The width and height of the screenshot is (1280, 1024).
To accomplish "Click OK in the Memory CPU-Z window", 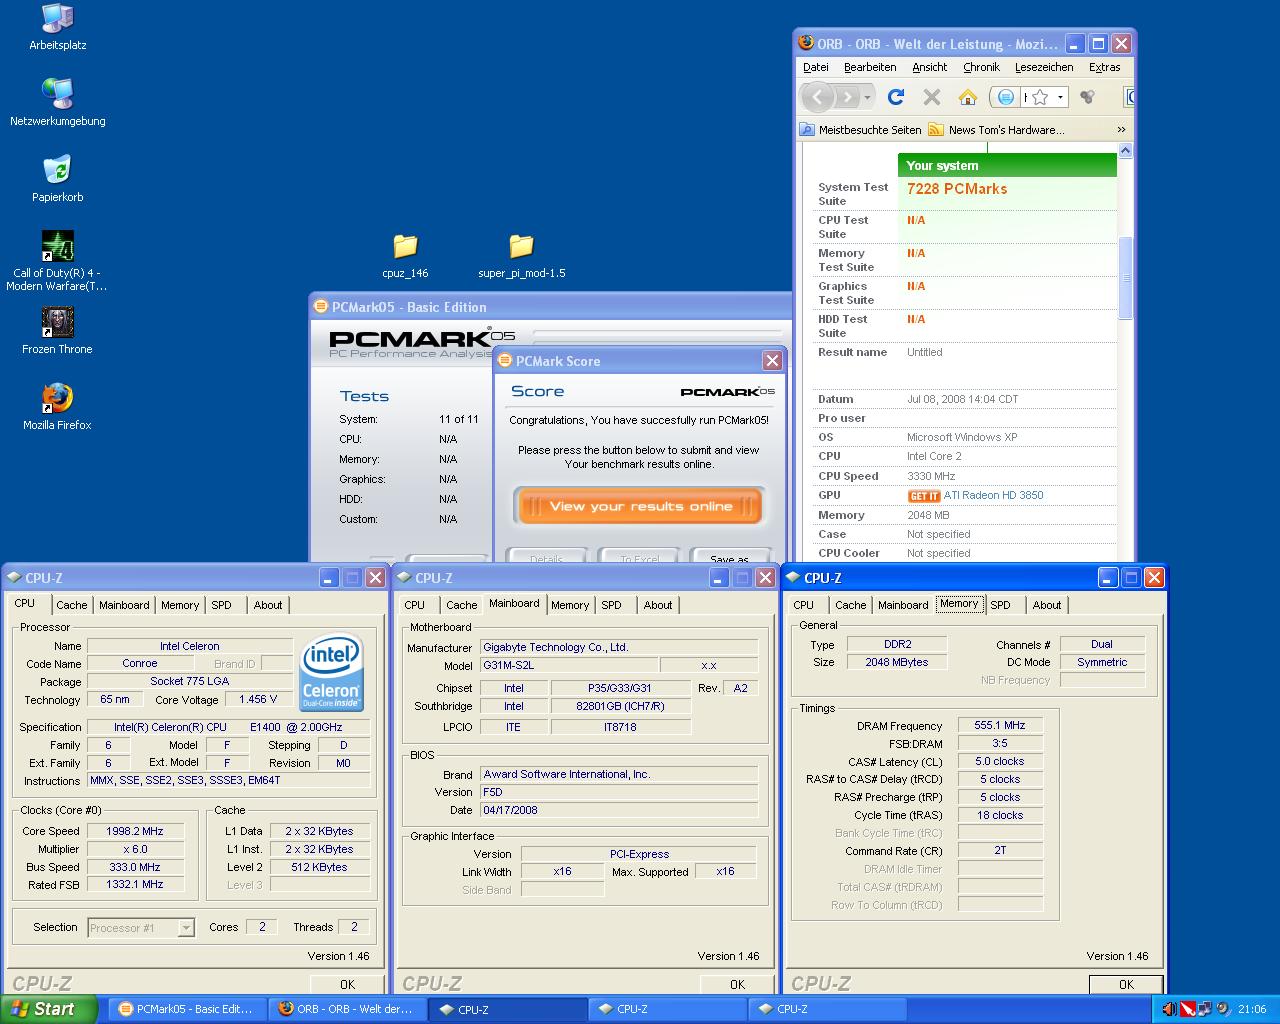I will (1126, 984).
